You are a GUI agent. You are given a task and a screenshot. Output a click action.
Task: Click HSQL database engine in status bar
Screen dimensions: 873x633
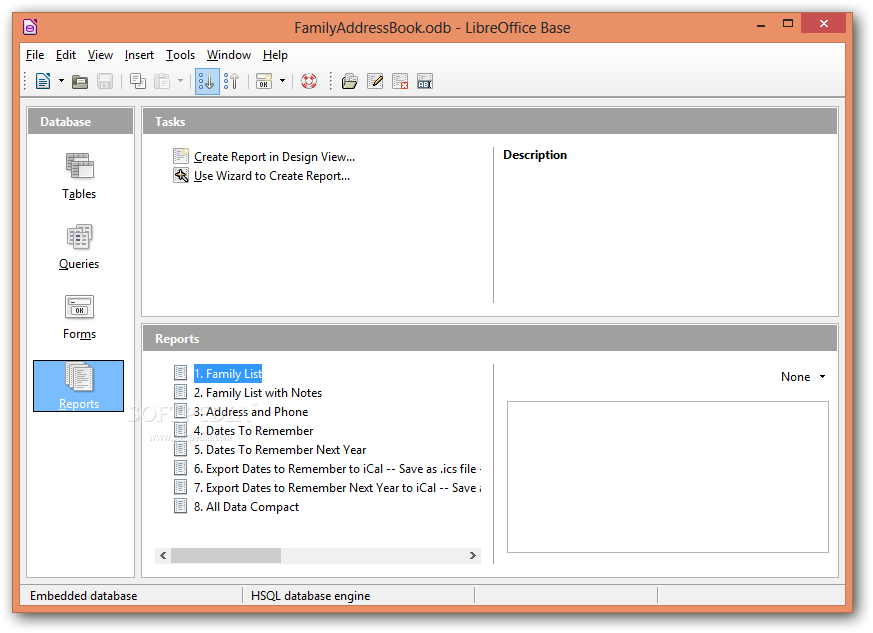pos(310,596)
